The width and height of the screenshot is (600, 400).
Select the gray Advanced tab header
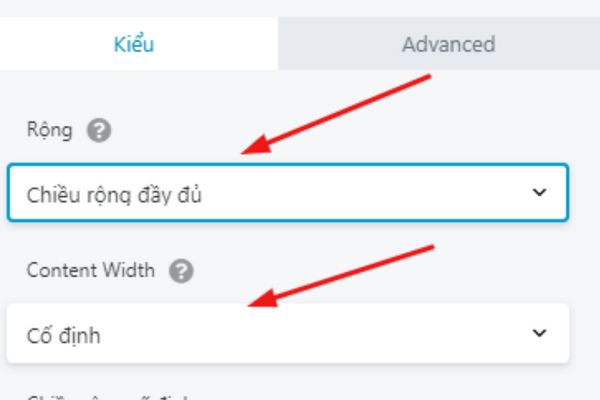[x=448, y=44]
